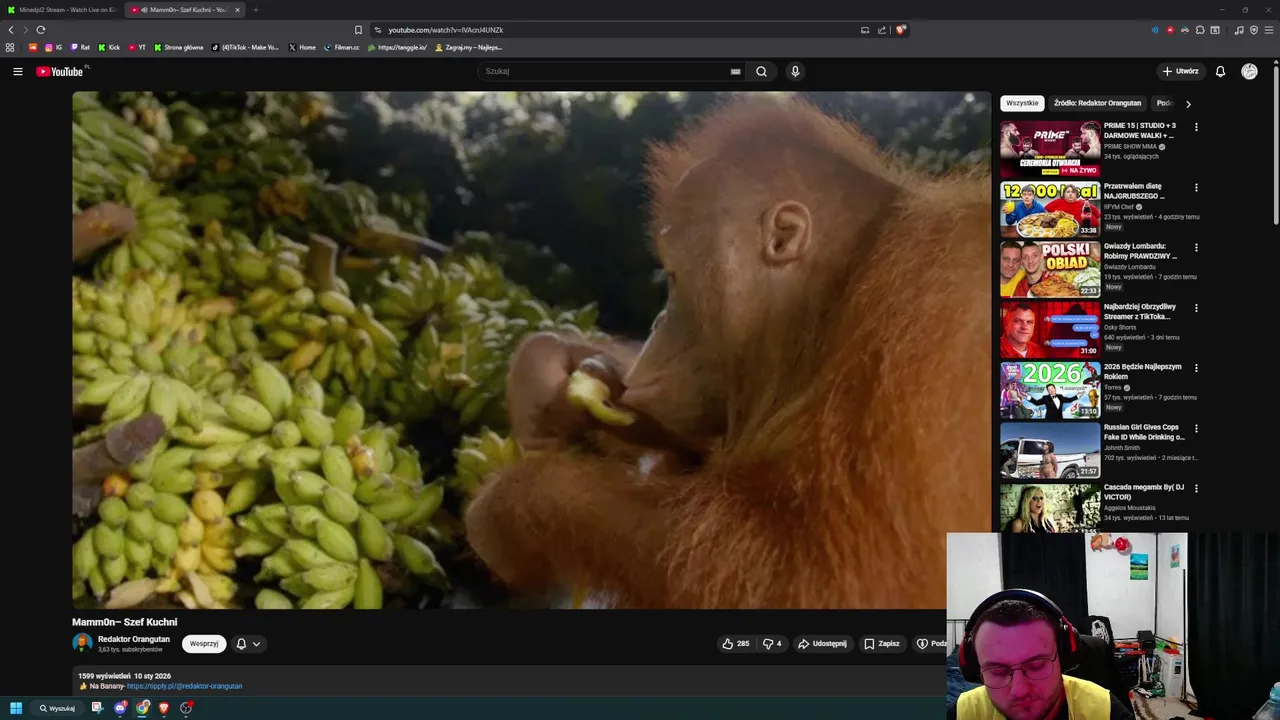Switch to Minedpl2 Stream Kick tab
1280x720 pixels.
62,10
